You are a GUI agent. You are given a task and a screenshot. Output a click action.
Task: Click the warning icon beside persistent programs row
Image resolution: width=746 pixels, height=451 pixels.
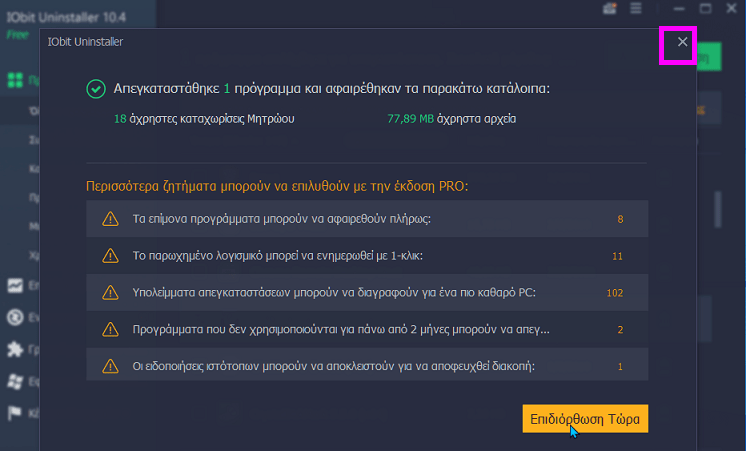click(x=110, y=219)
